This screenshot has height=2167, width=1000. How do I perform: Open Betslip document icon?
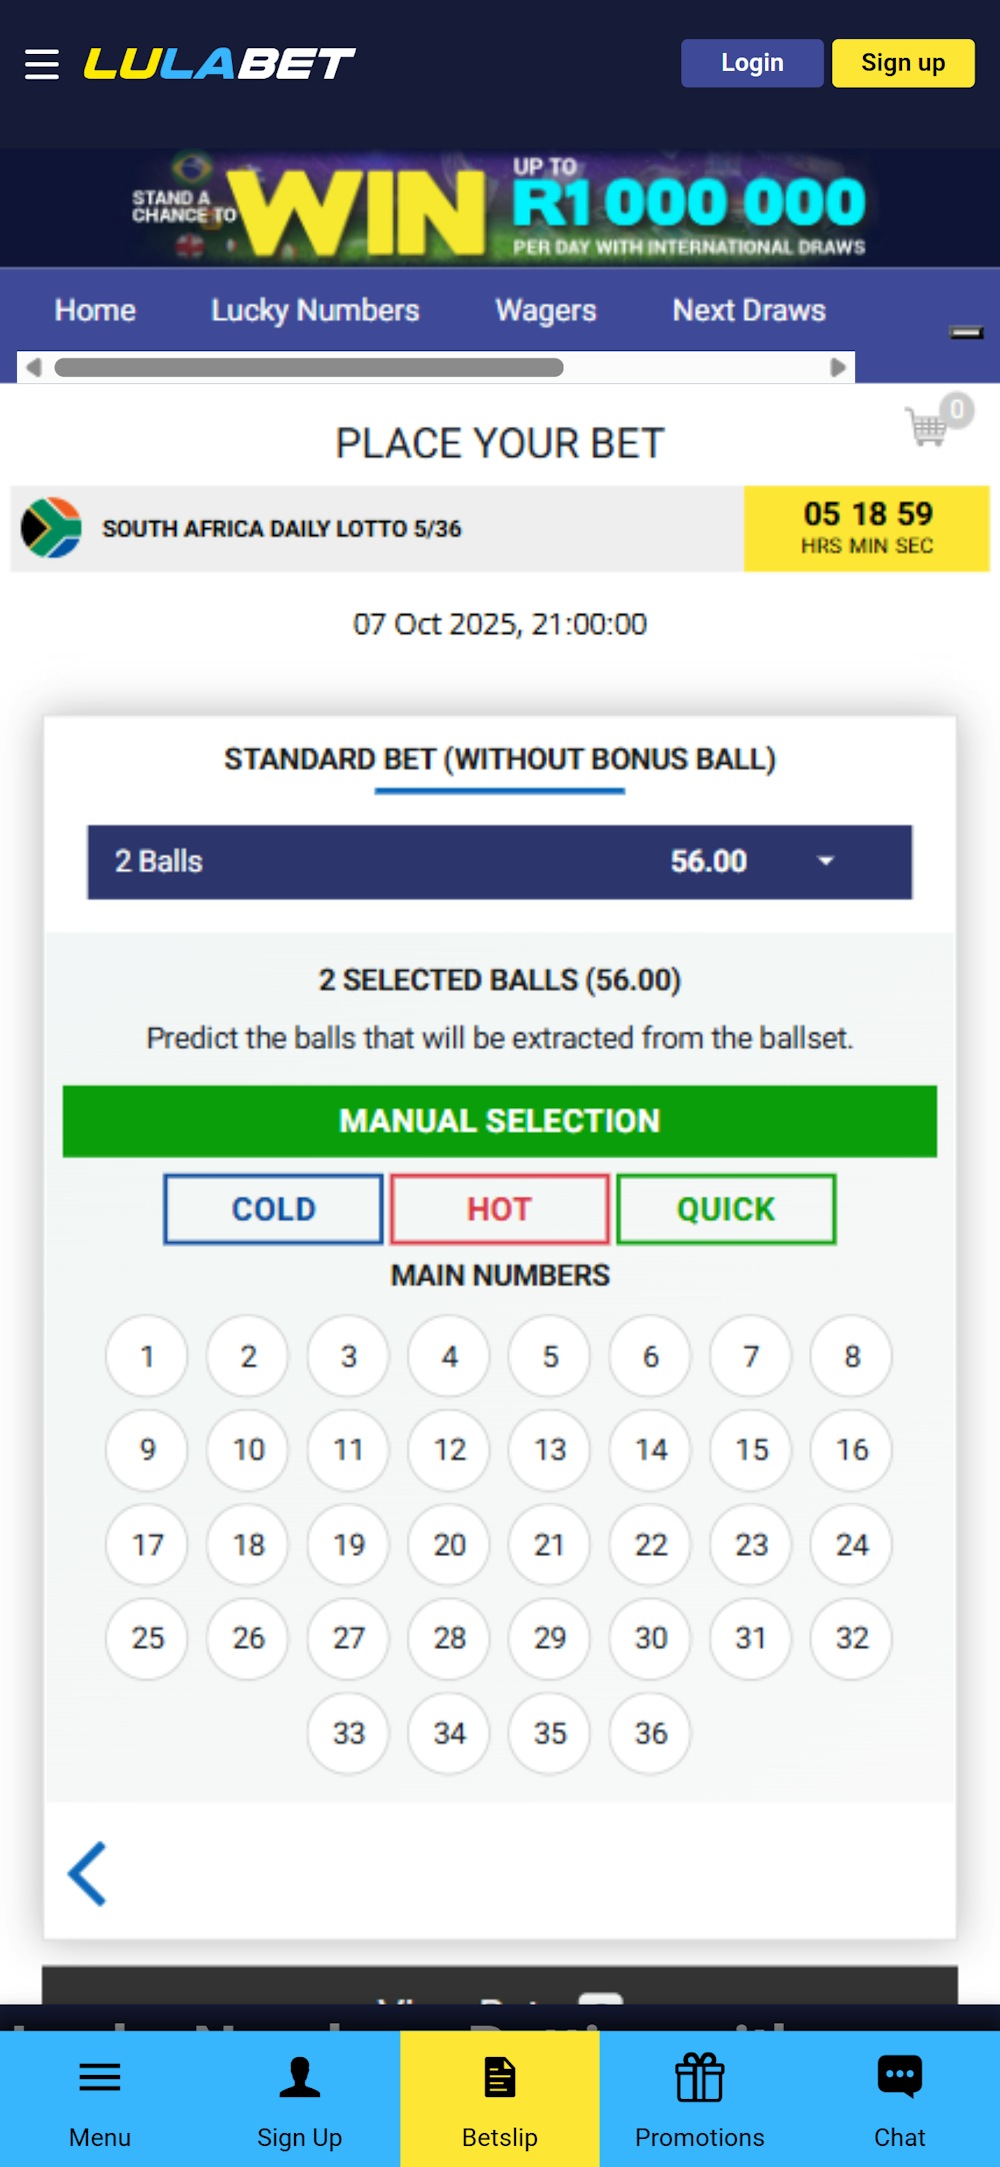pos(499,2076)
